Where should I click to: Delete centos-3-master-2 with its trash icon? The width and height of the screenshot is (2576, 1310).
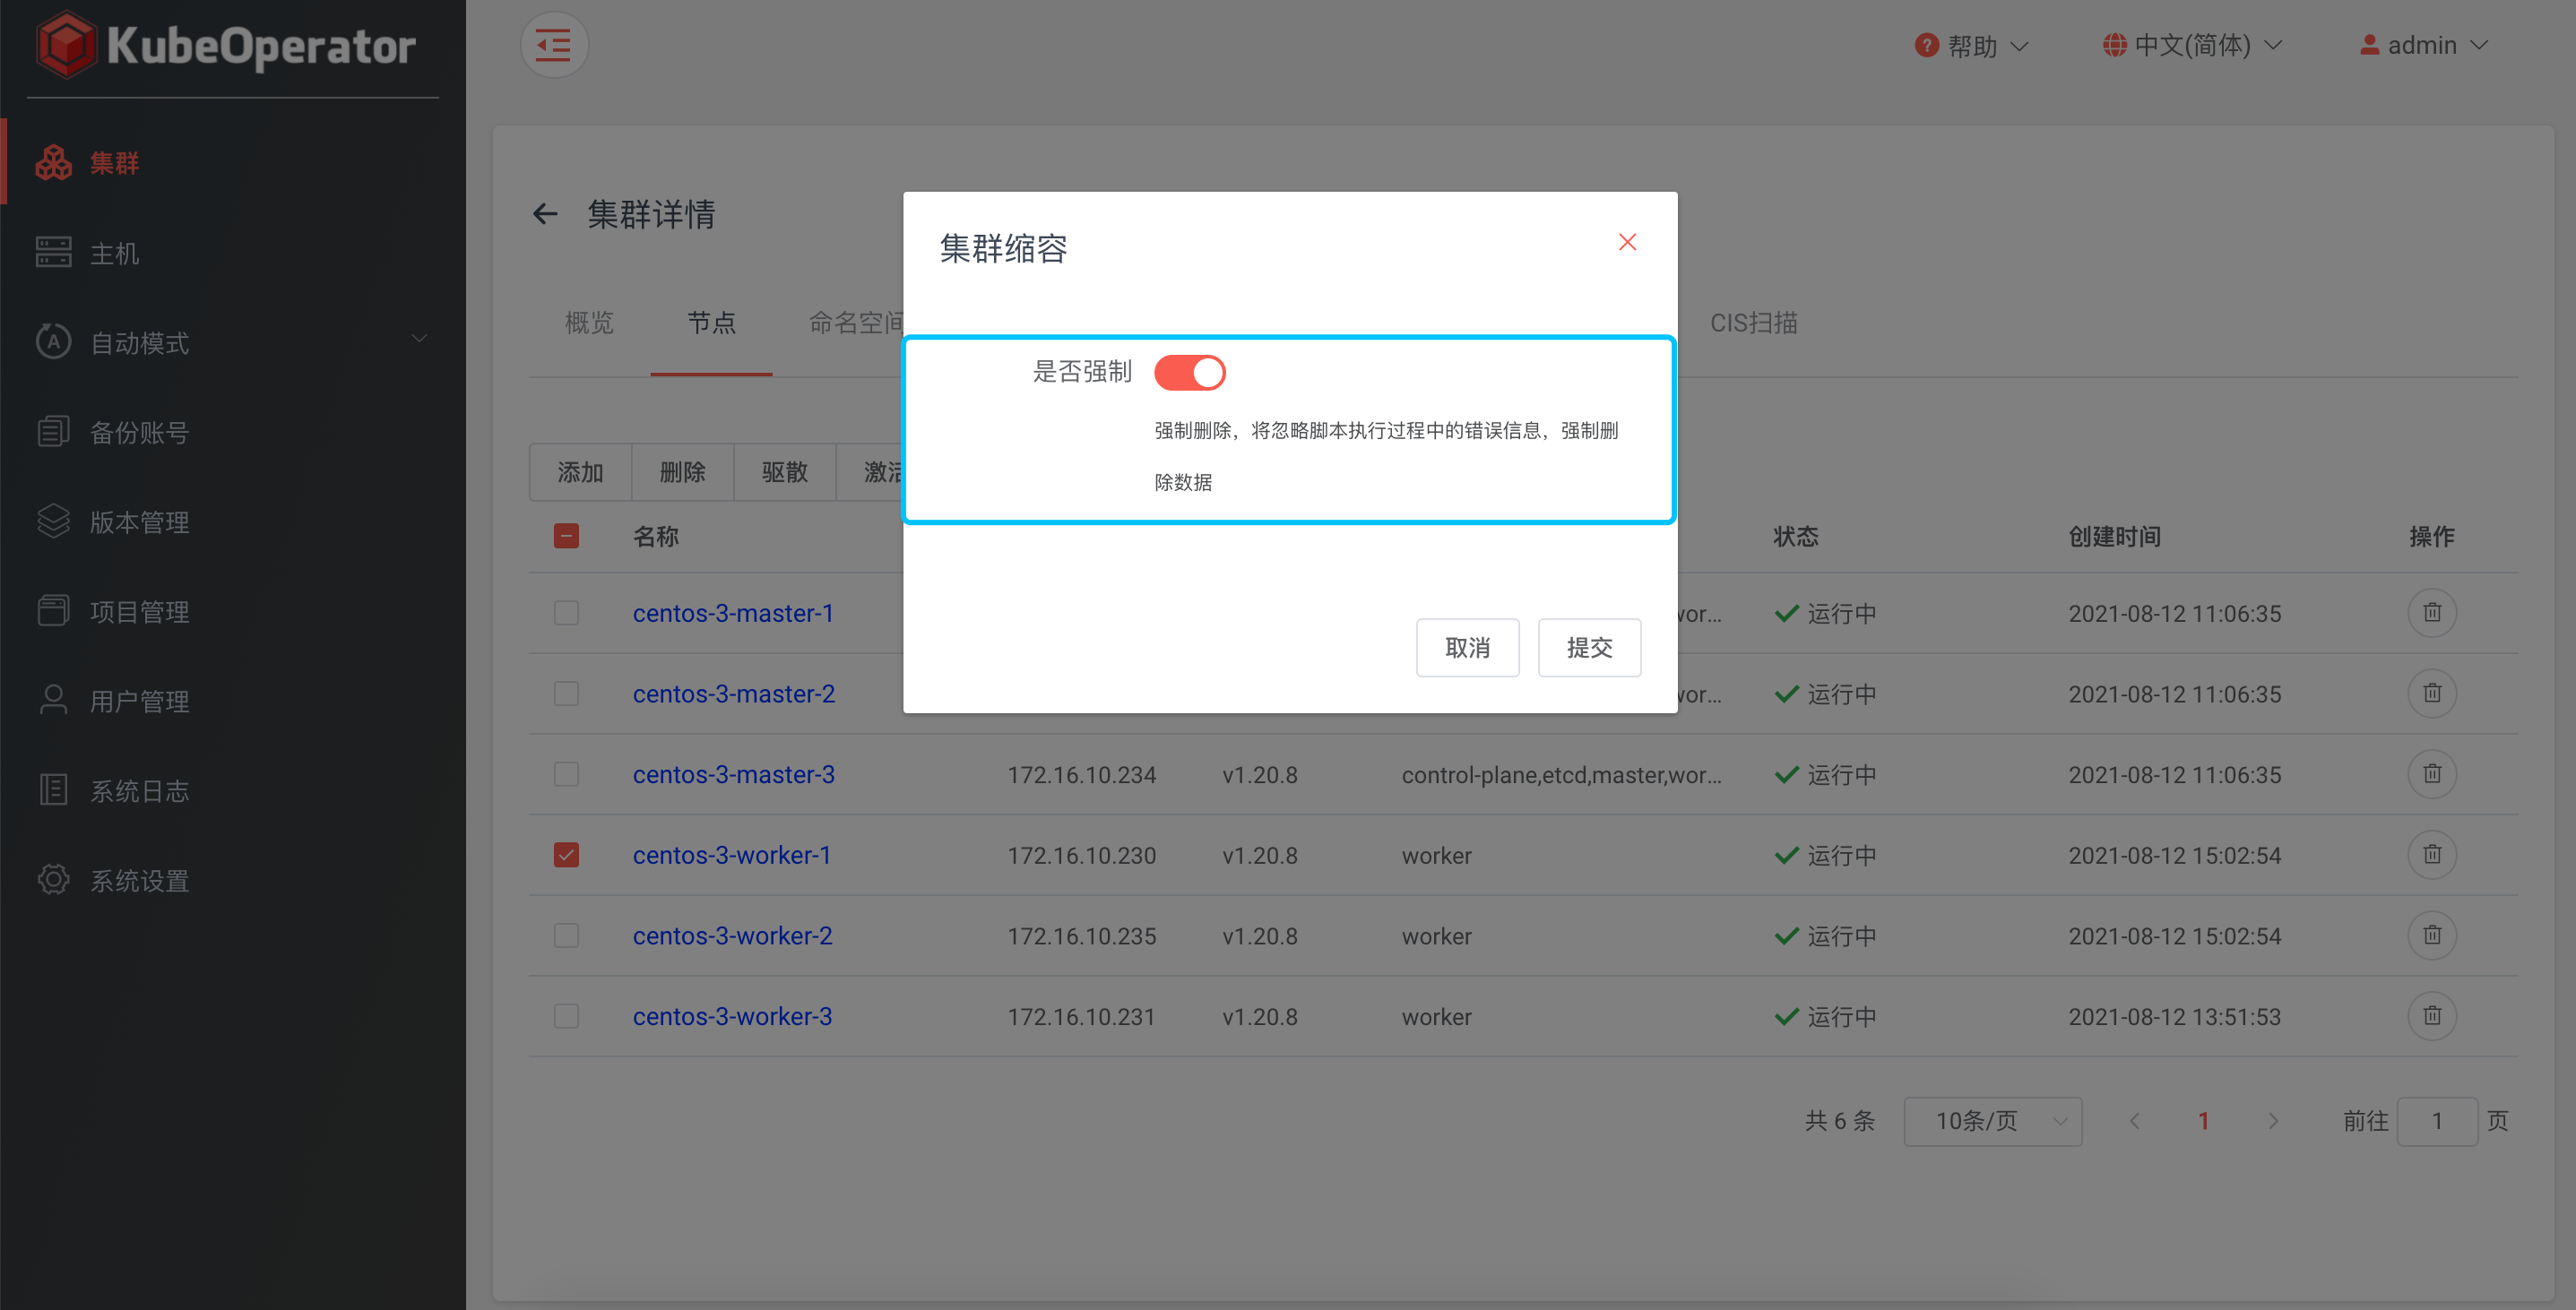point(2432,694)
